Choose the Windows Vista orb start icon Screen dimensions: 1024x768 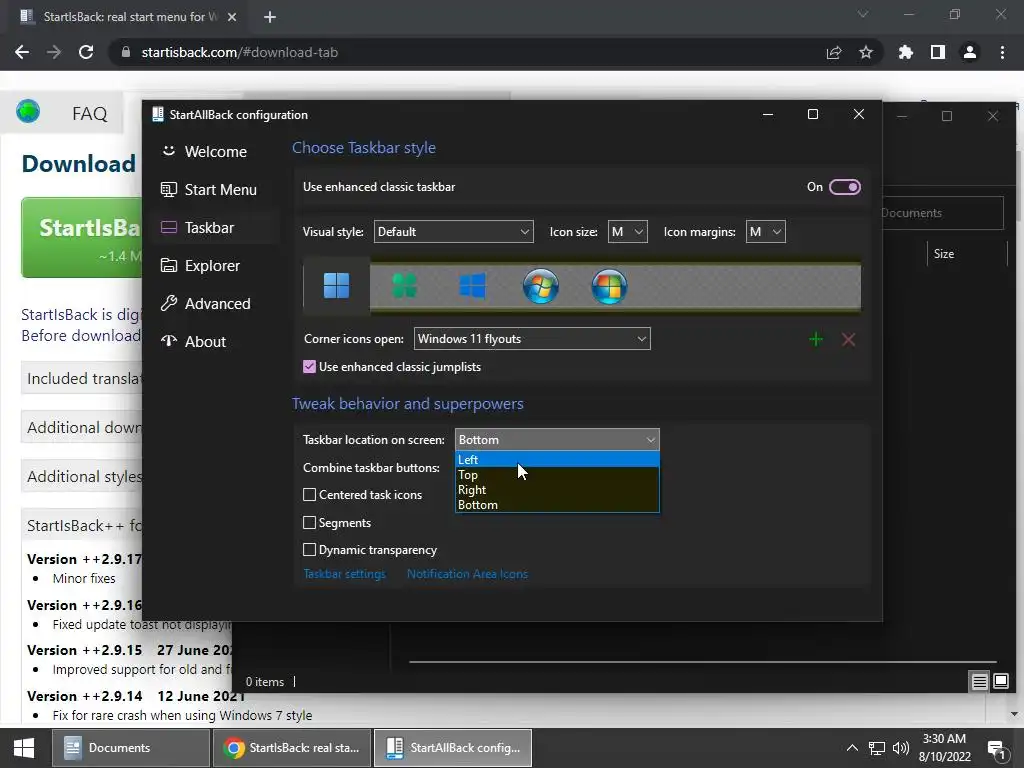[x=609, y=285]
